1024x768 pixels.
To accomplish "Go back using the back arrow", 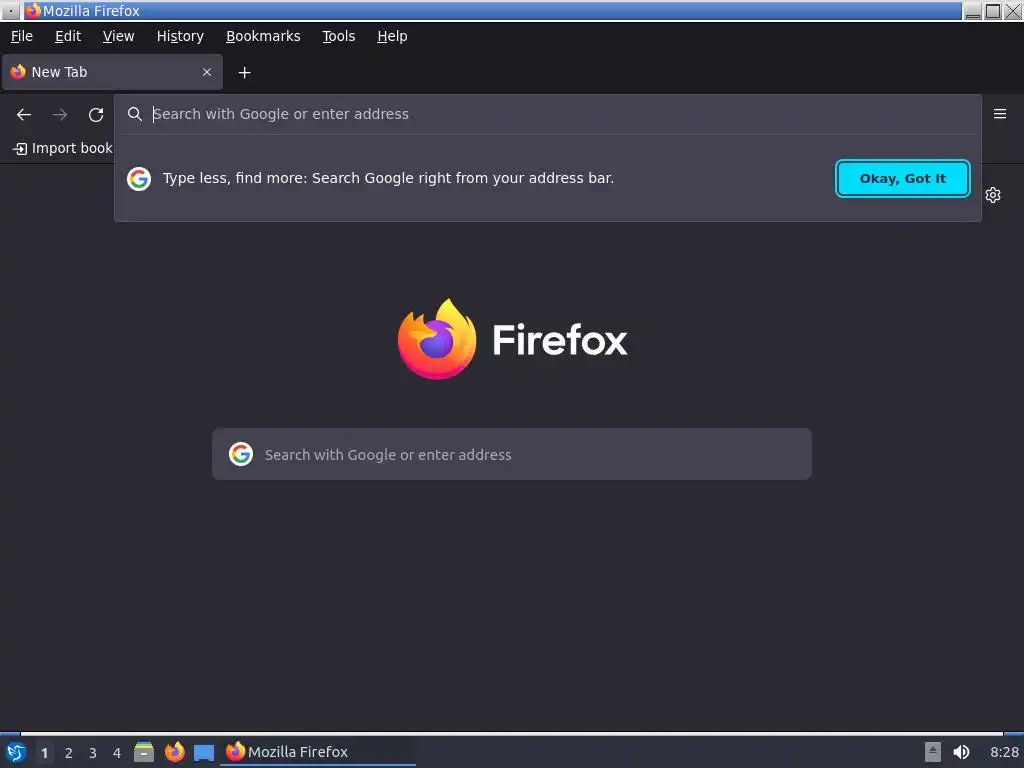I will click(24, 115).
